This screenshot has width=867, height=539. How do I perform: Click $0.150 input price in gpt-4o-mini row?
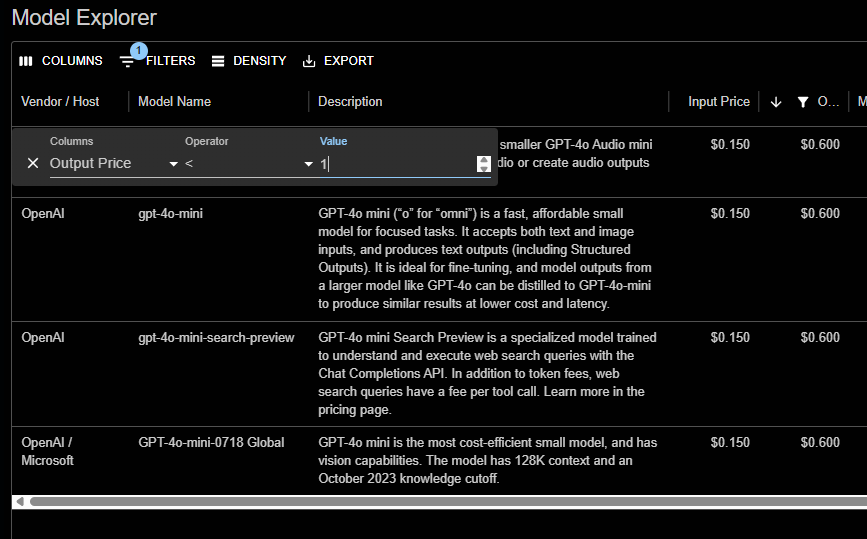tap(730, 213)
